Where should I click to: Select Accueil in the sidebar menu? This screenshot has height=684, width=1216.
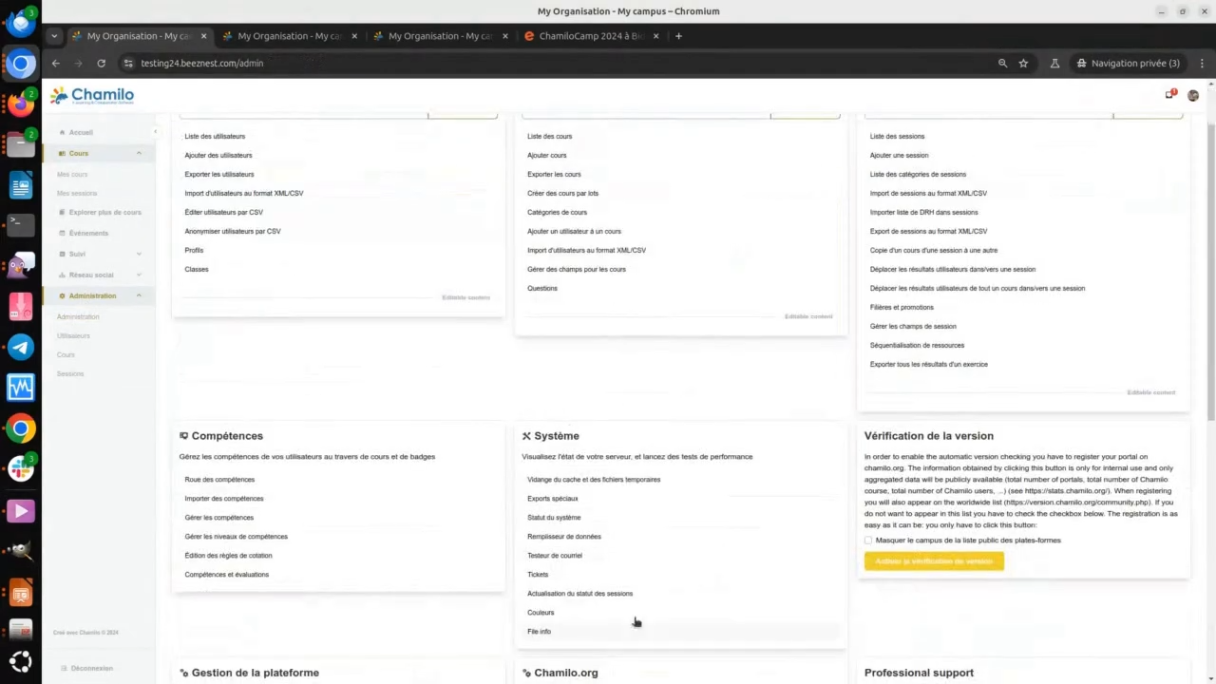pos(81,132)
